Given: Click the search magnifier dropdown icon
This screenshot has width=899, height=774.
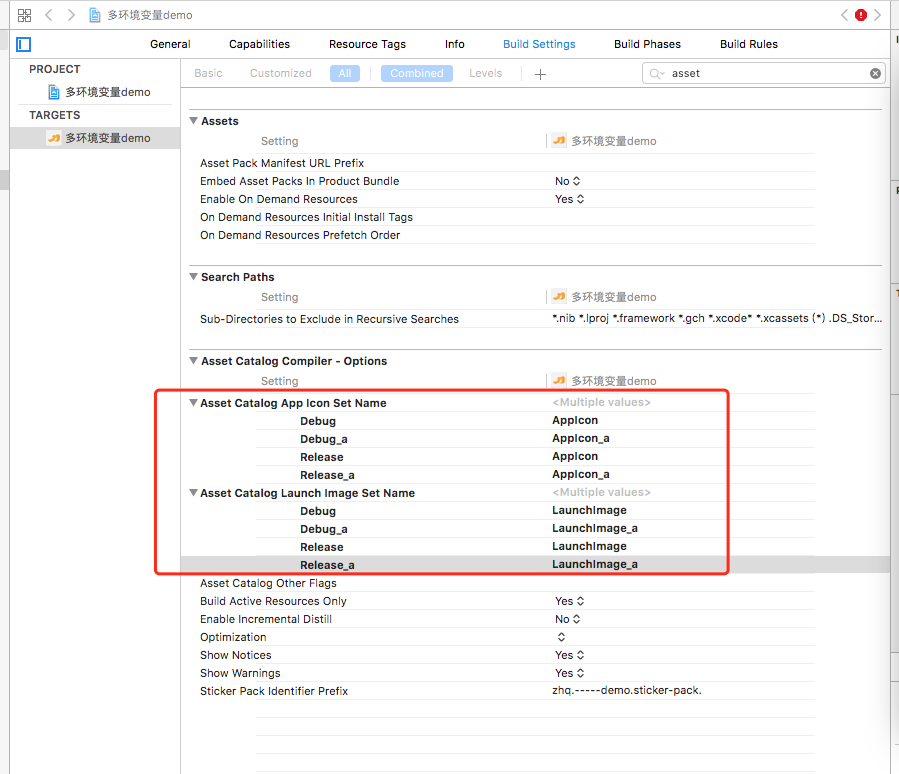Looking at the screenshot, I should 656,73.
